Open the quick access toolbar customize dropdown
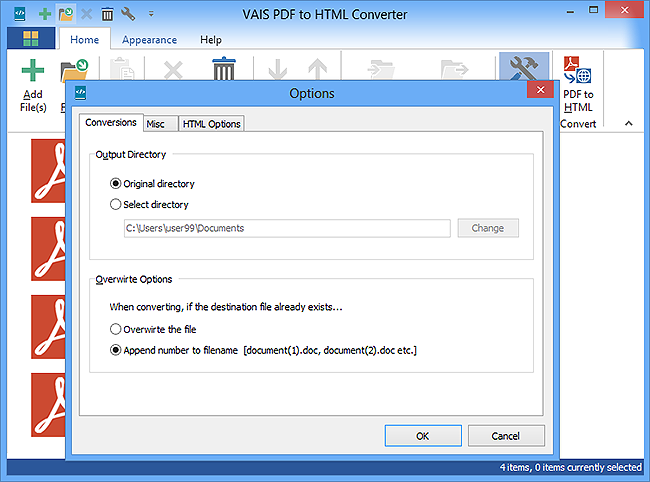This screenshot has height=482, width=650. point(151,14)
